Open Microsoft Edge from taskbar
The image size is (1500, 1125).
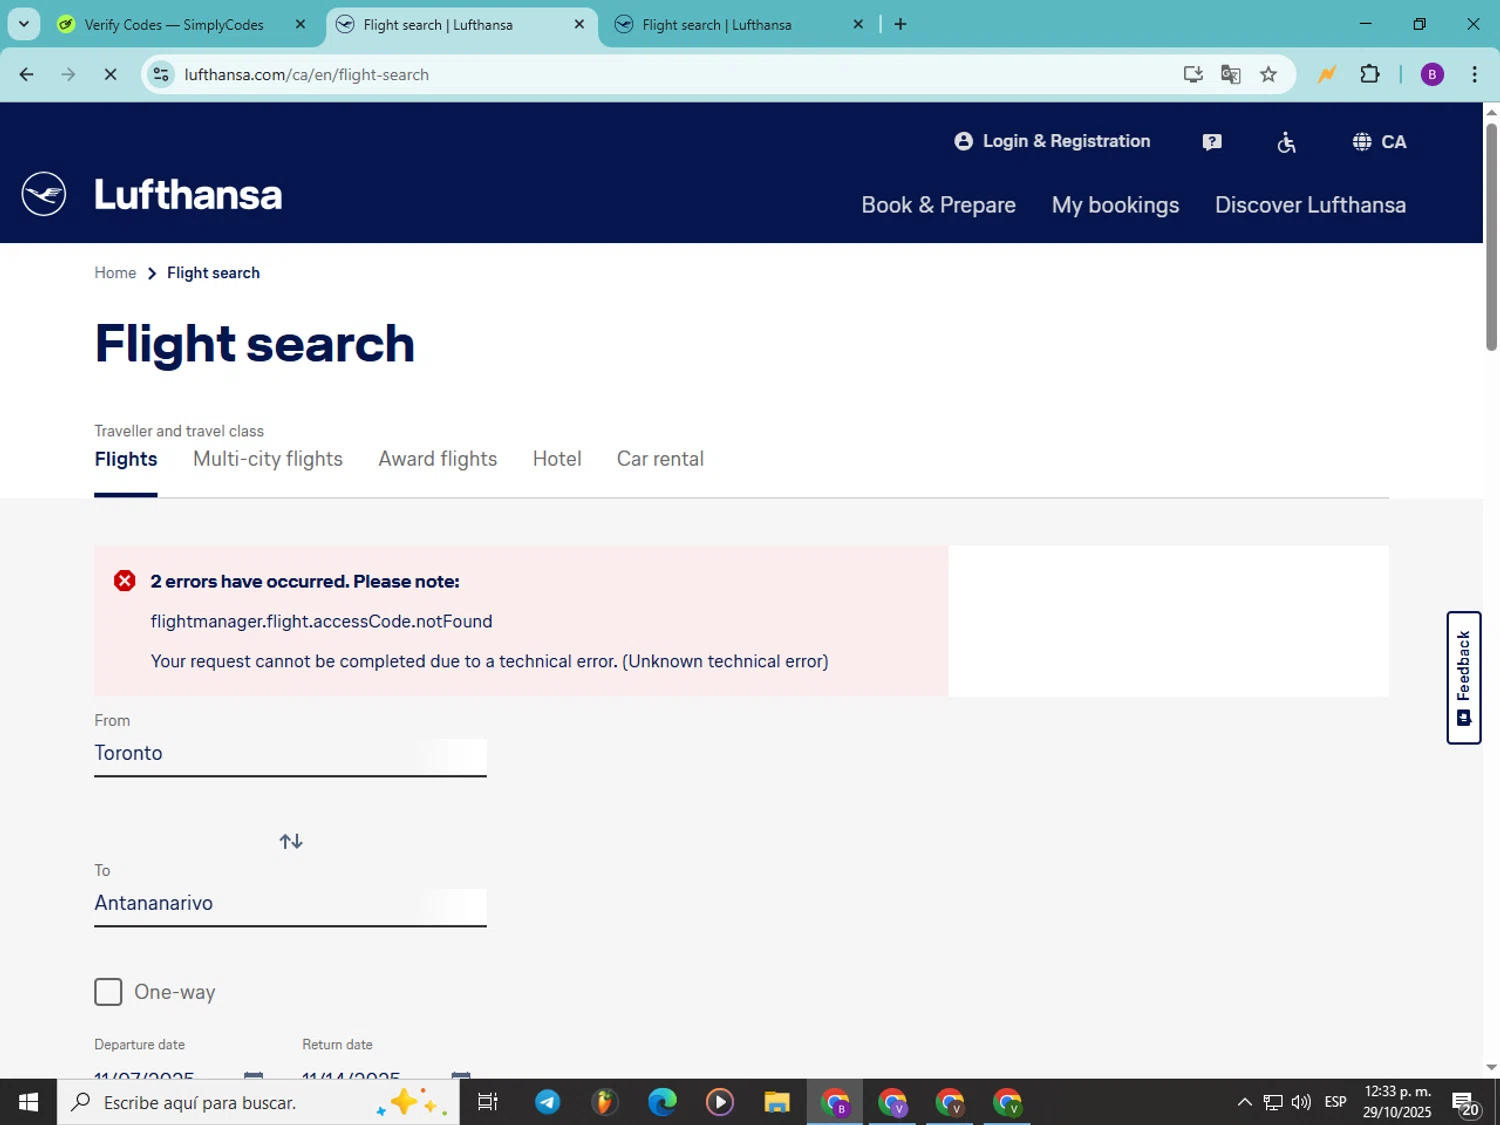662,1102
